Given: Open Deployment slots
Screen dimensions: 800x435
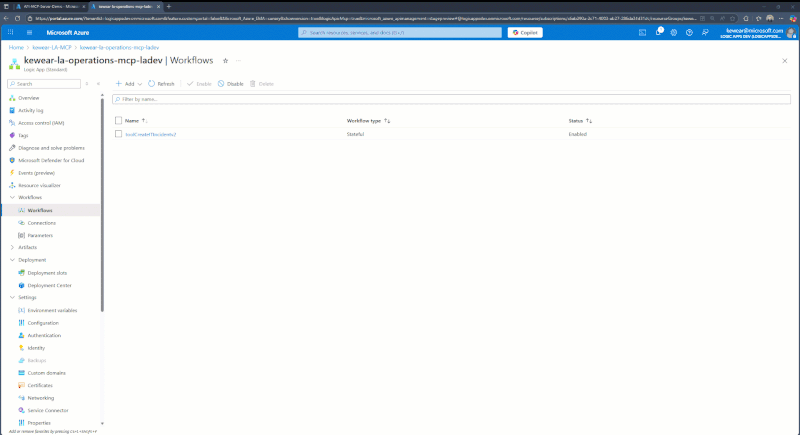Looking at the screenshot, I should pyautogui.click(x=47, y=273).
